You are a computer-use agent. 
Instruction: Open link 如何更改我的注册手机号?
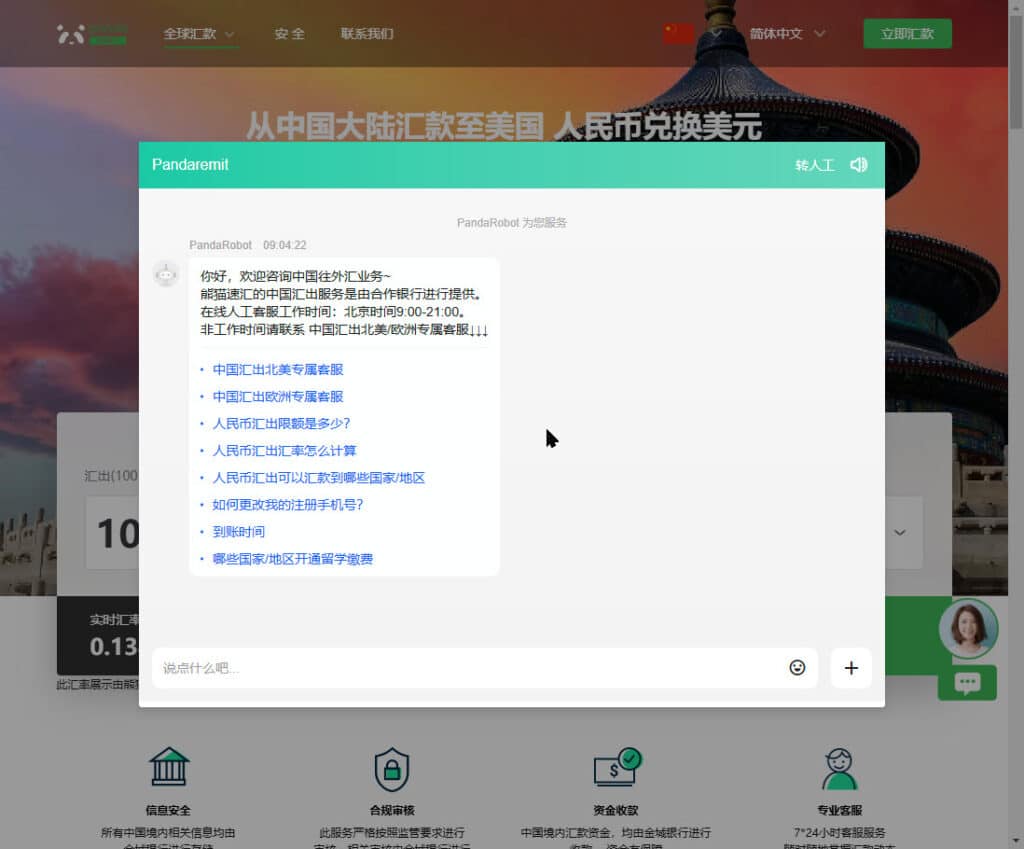pos(287,505)
